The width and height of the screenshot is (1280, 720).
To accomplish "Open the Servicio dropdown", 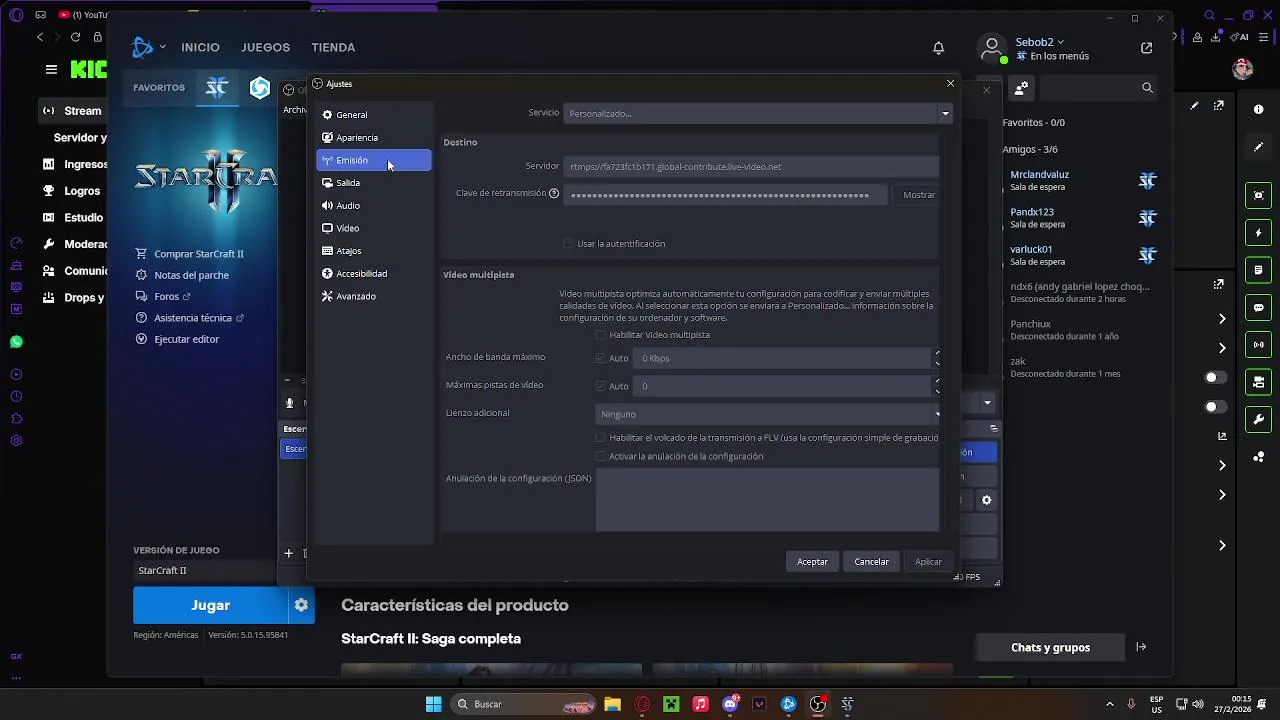I will (x=757, y=113).
